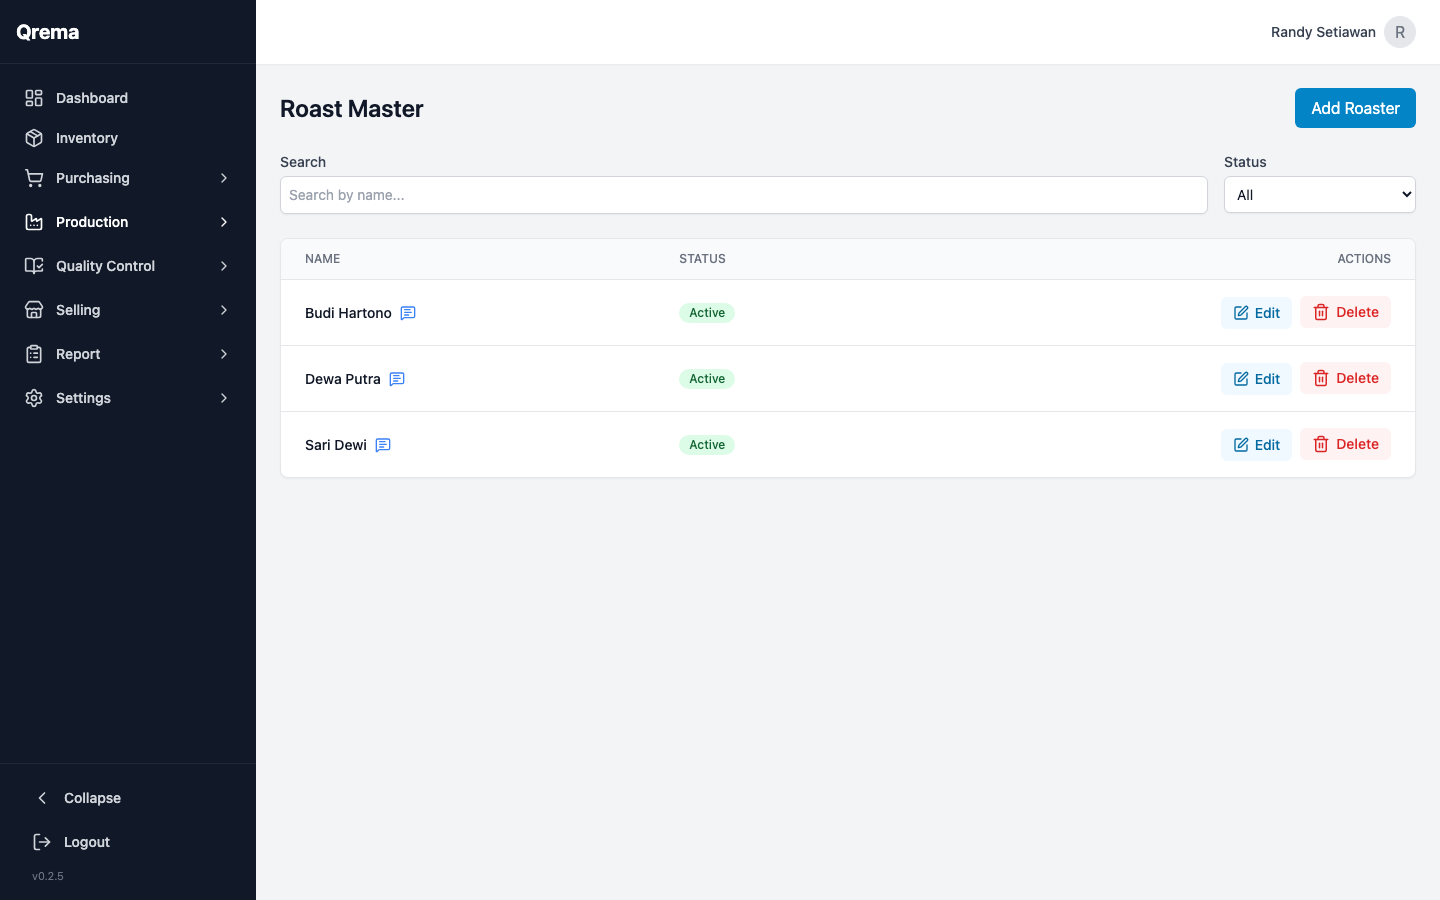1440x900 pixels.
Task: Open the Selling menu
Action: click(x=78, y=310)
